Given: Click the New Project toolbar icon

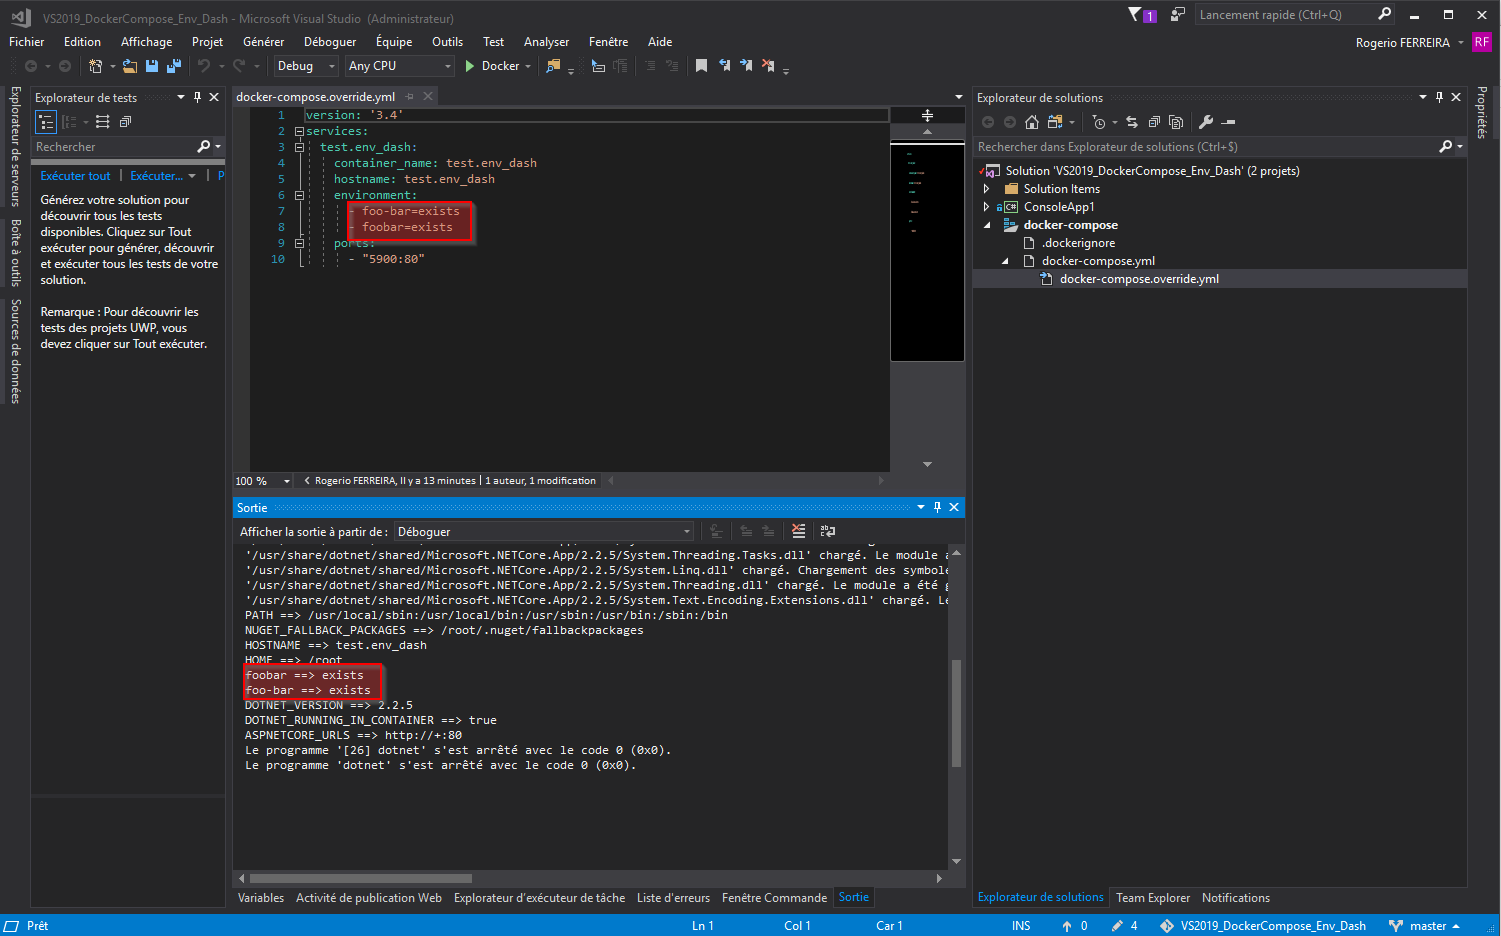Looking at the screenshot, I should pos(96,66).
